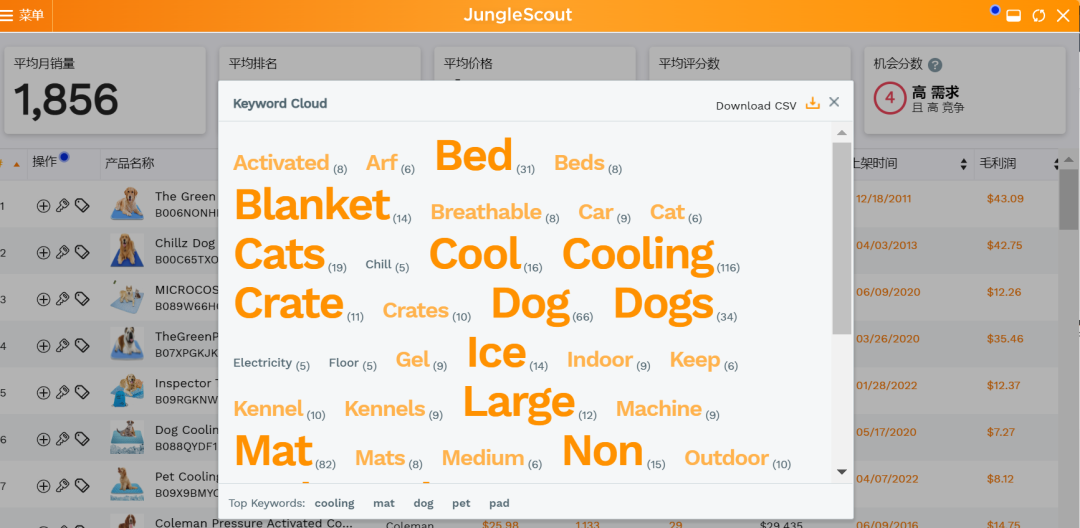The width and height of the screenshot is (1080, 528).
Task: Click the 机会分数 help question mark
Action: pyautogui.click(x=935, y=65)
